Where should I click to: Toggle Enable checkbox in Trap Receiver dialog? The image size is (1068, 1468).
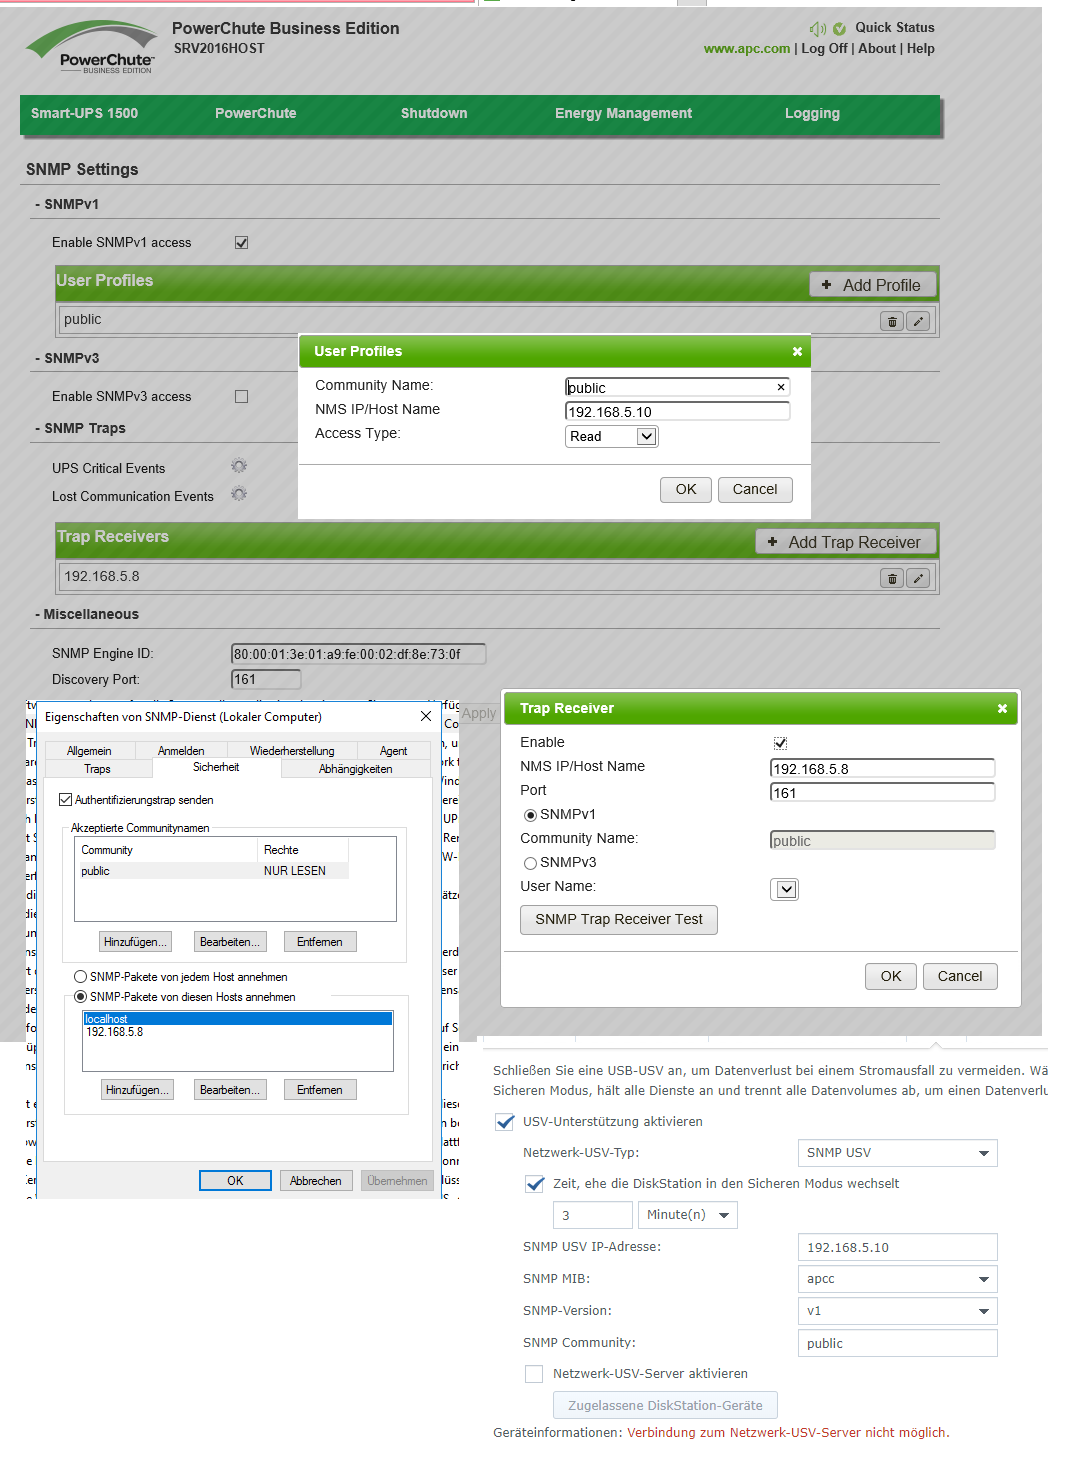pyautogui.click(x=780, y=742)
